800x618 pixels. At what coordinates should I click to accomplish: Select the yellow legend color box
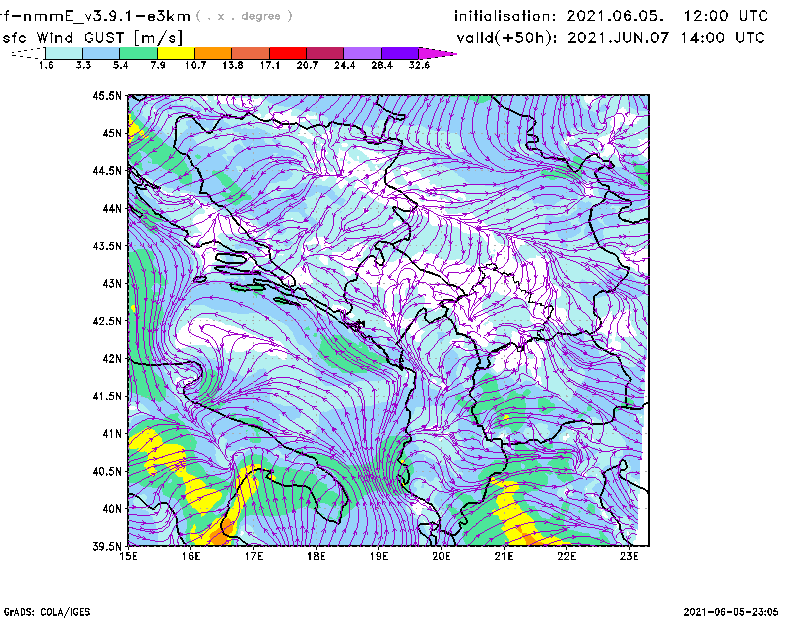coord(176,53)
